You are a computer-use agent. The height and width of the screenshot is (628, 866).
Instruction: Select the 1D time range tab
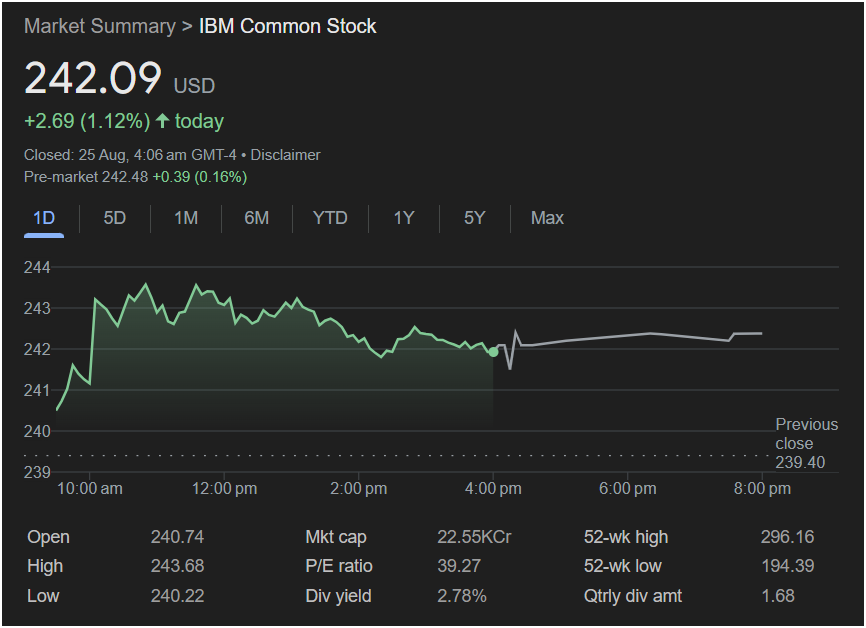[44, 218]
